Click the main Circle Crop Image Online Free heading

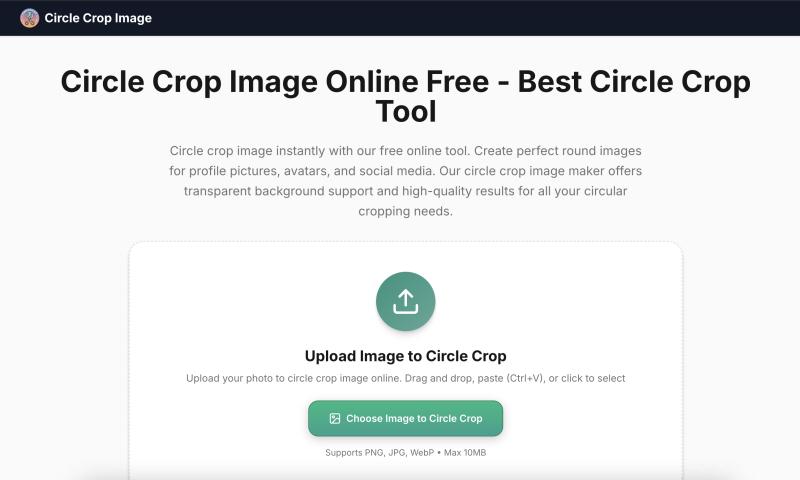pos(406,96)
